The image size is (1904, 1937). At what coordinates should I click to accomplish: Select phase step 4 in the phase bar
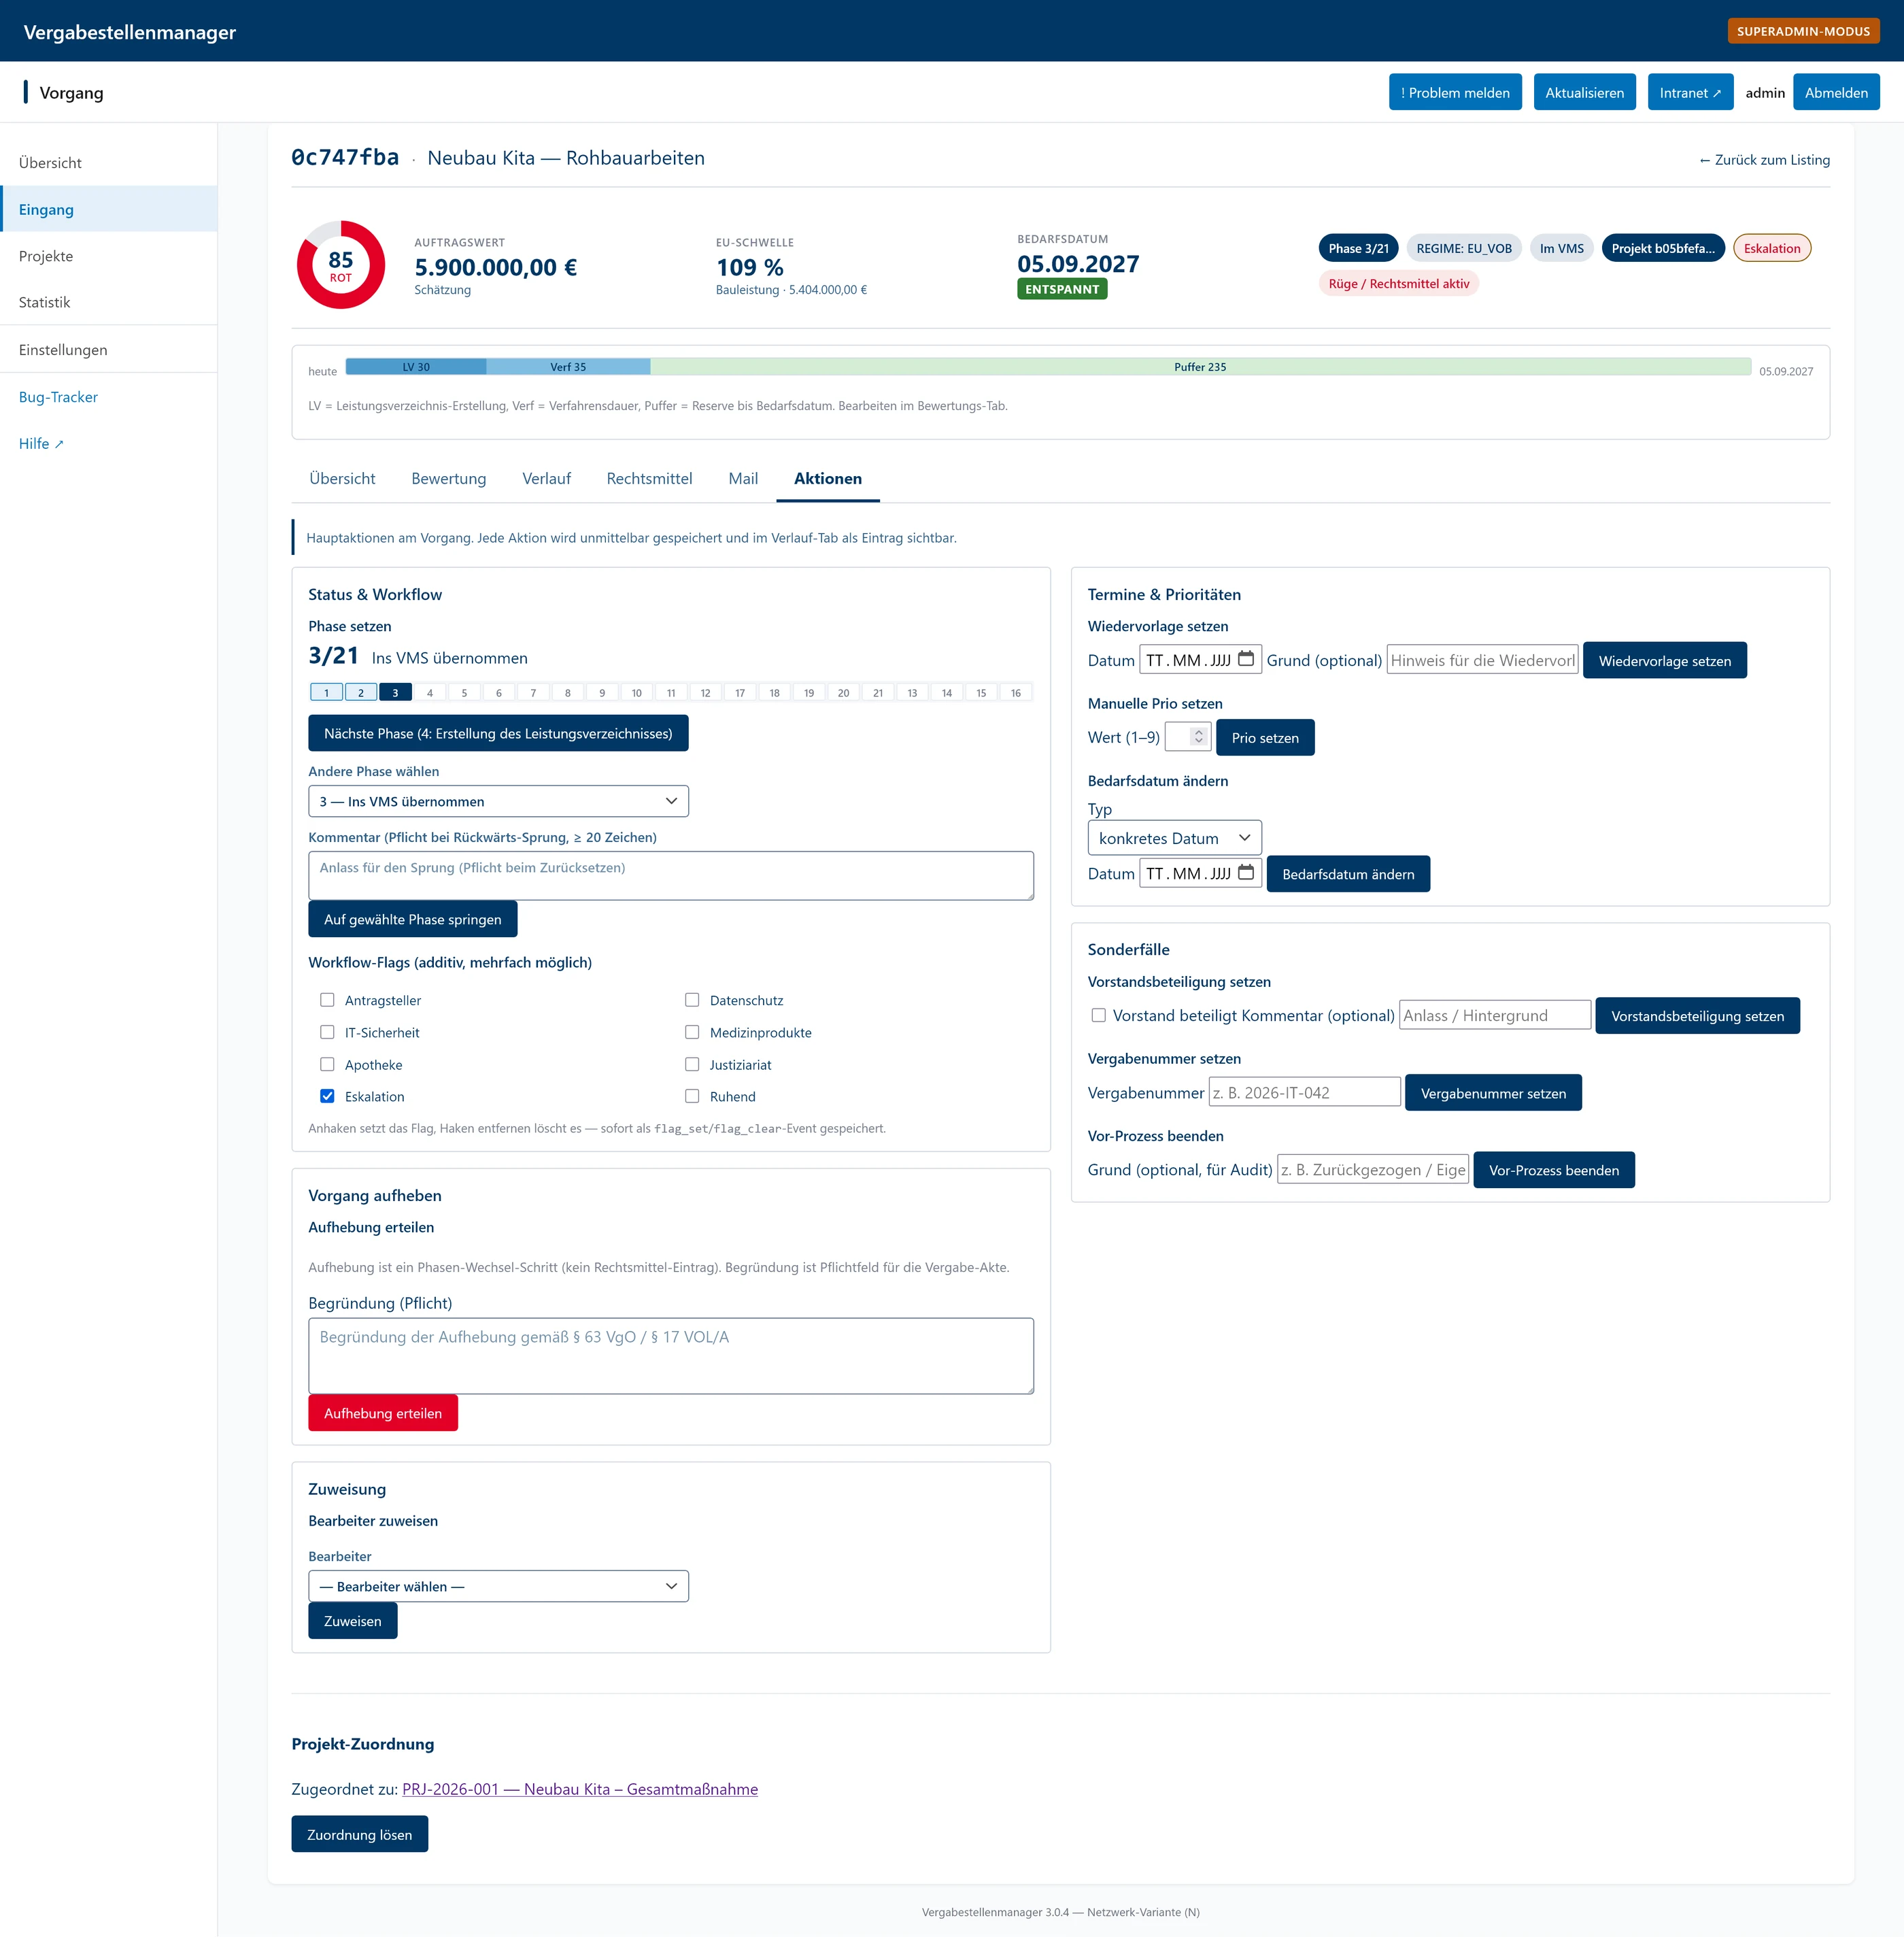pos(430,692)
